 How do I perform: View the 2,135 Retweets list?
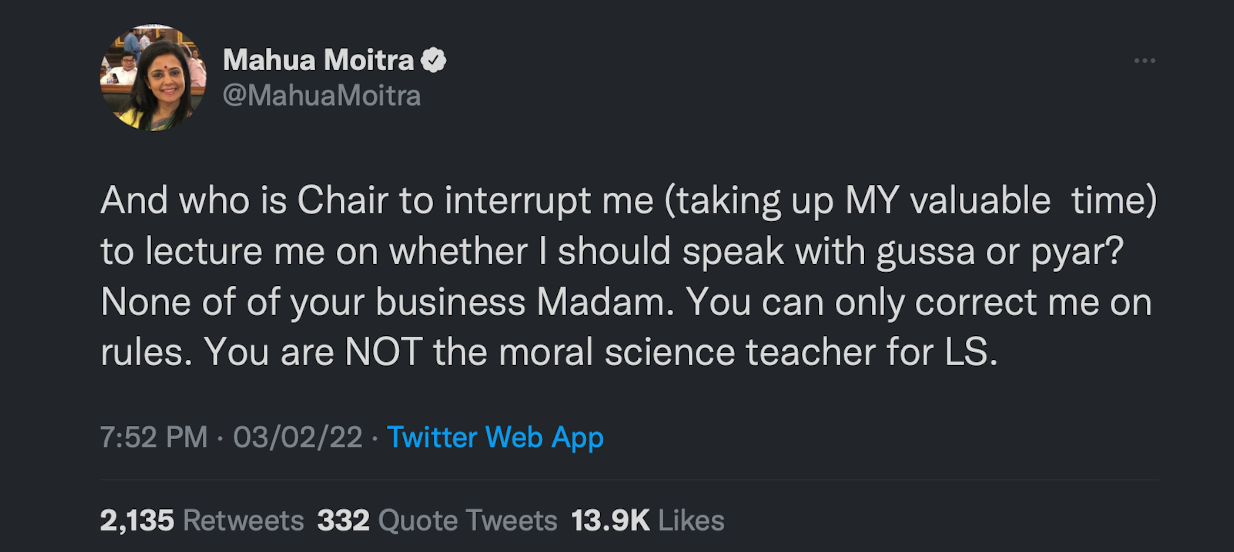(x=202, y=520)
